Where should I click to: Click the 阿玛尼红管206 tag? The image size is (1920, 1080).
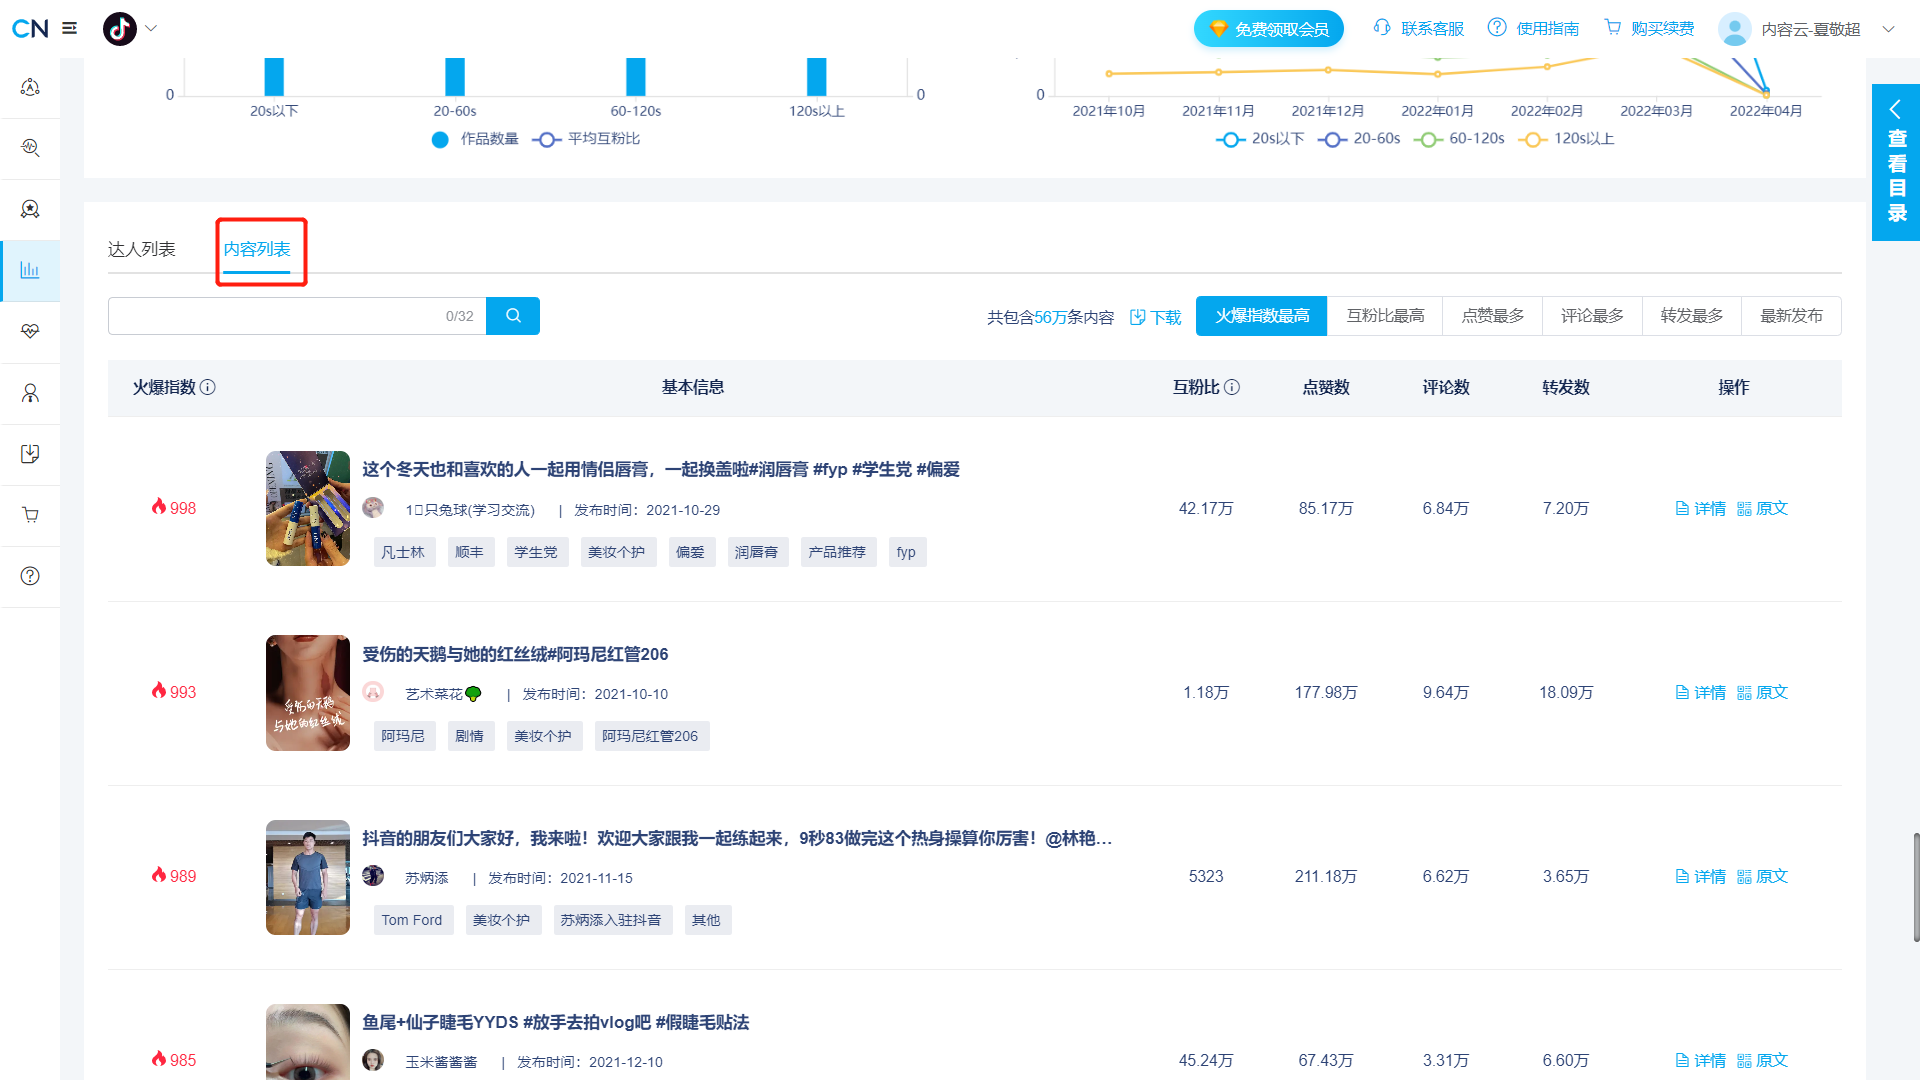pos(650,736)
